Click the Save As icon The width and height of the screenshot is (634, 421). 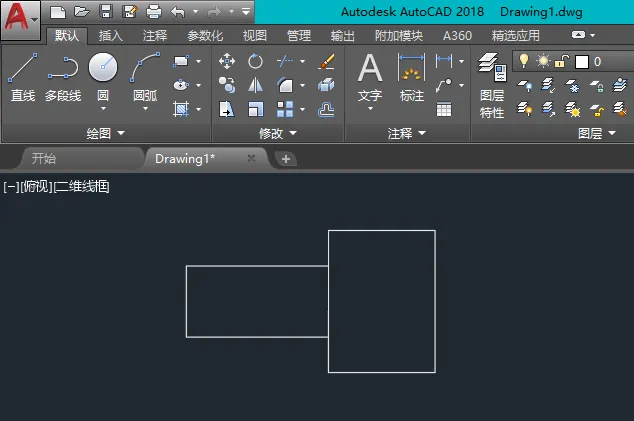[130, 12]
